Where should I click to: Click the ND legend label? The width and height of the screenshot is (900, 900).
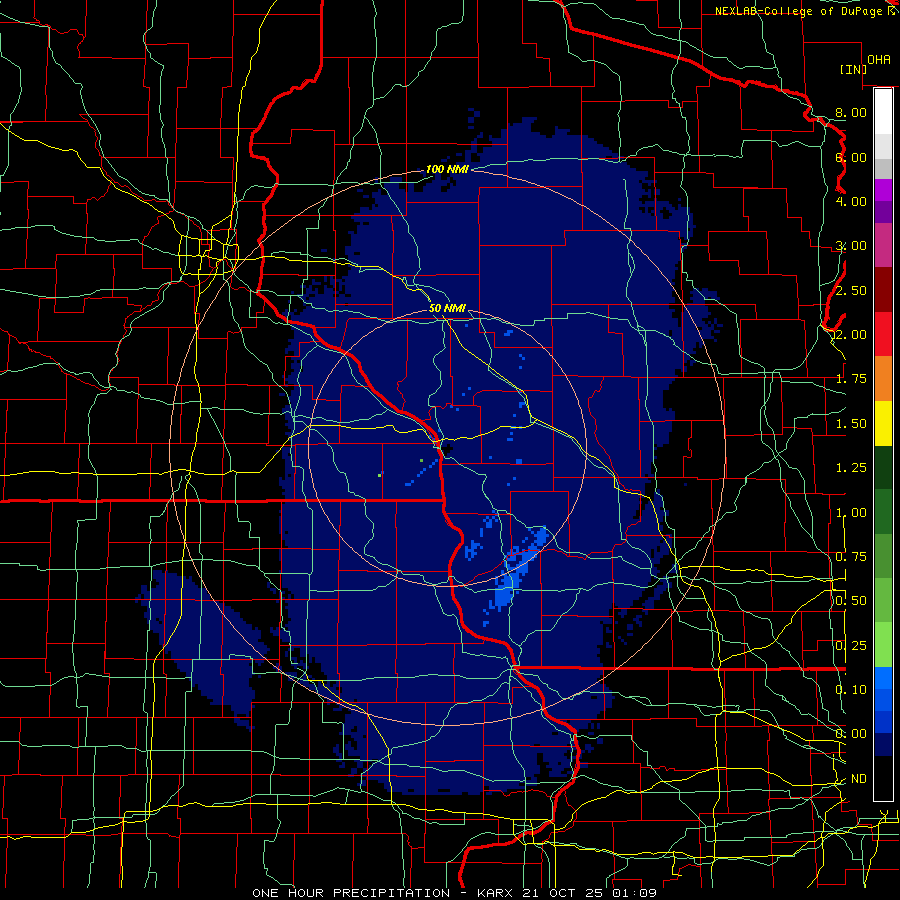click(x=859, y=779)
